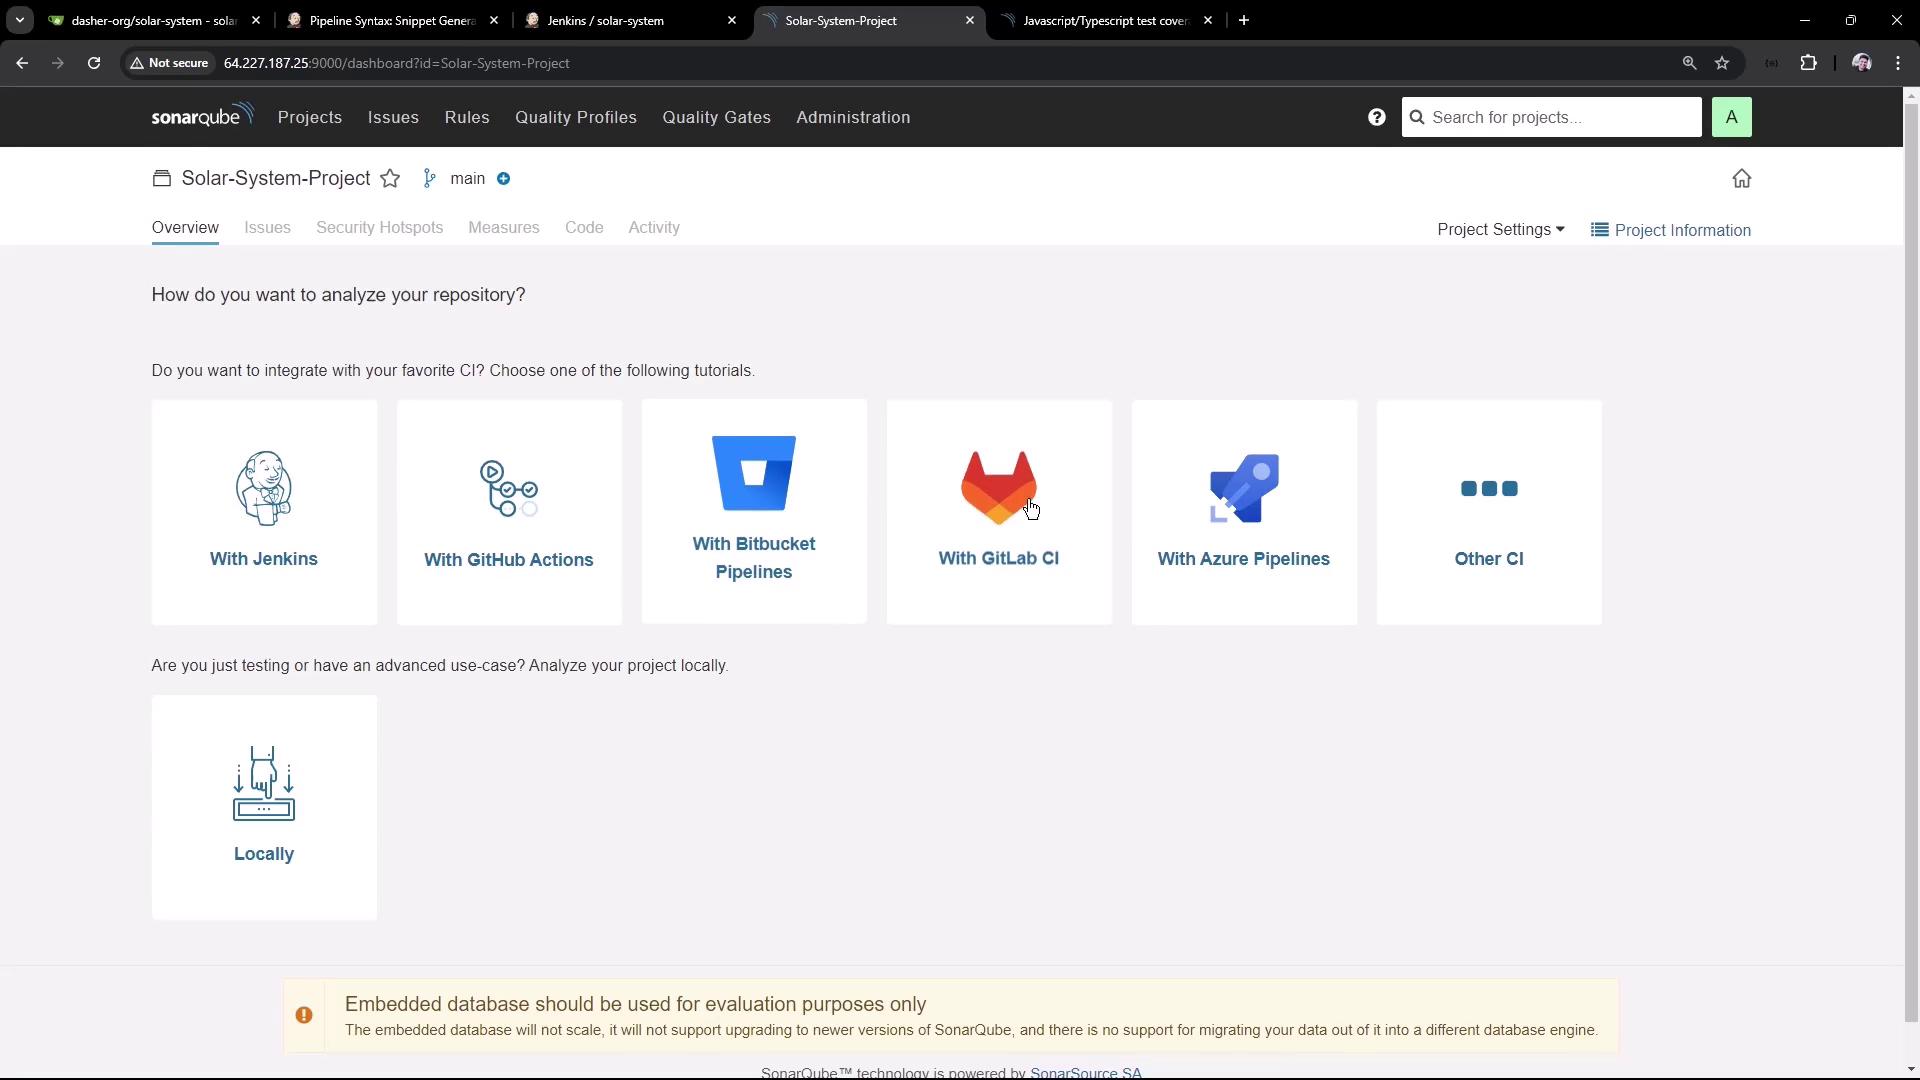1920x1080 pixels.
Task: Open the Project Information link
Action: click(1671, 230)
